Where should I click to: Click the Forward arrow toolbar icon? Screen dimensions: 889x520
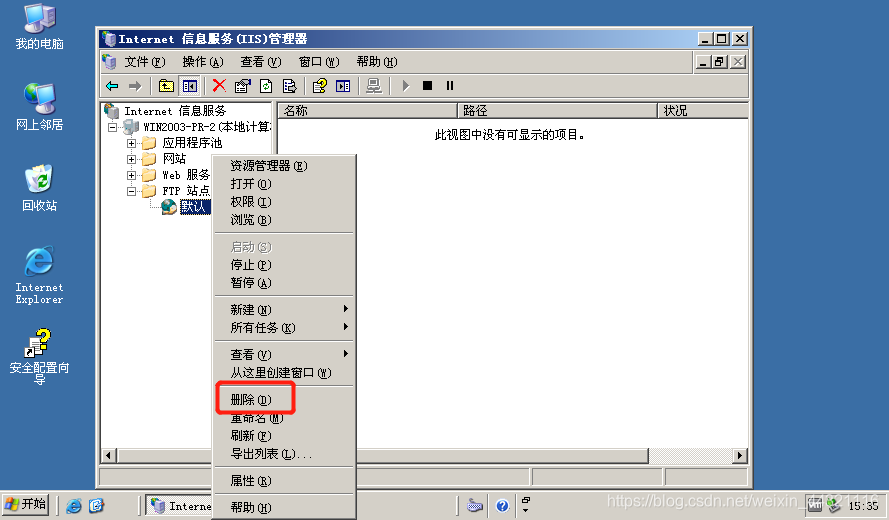(x=135, y=86)
